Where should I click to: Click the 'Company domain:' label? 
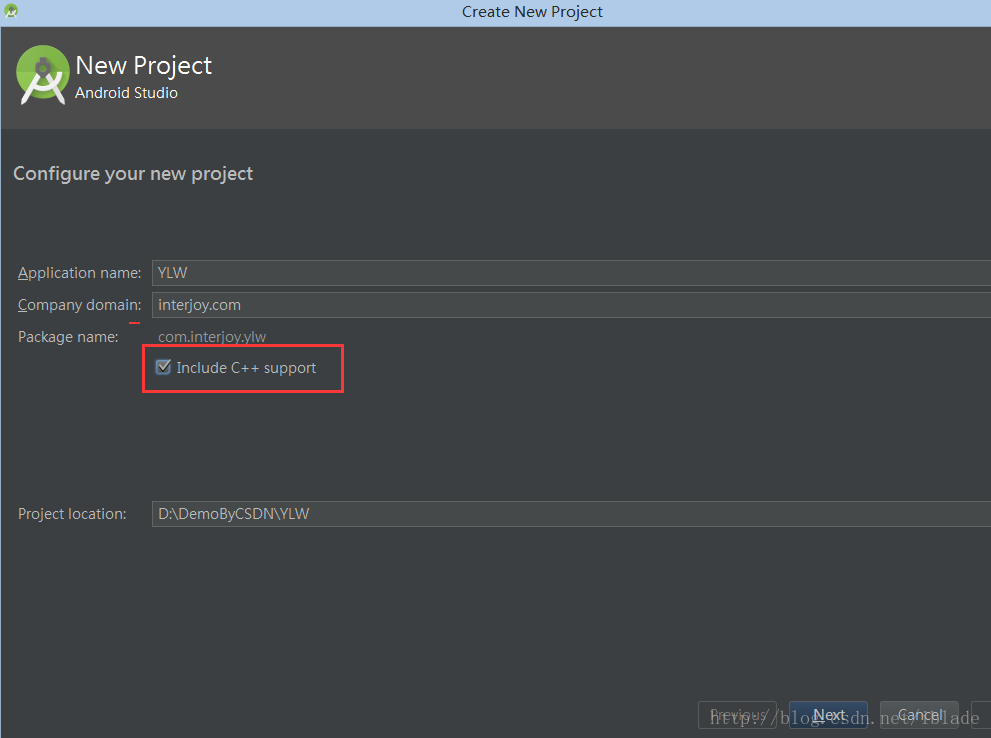point(79,305)
